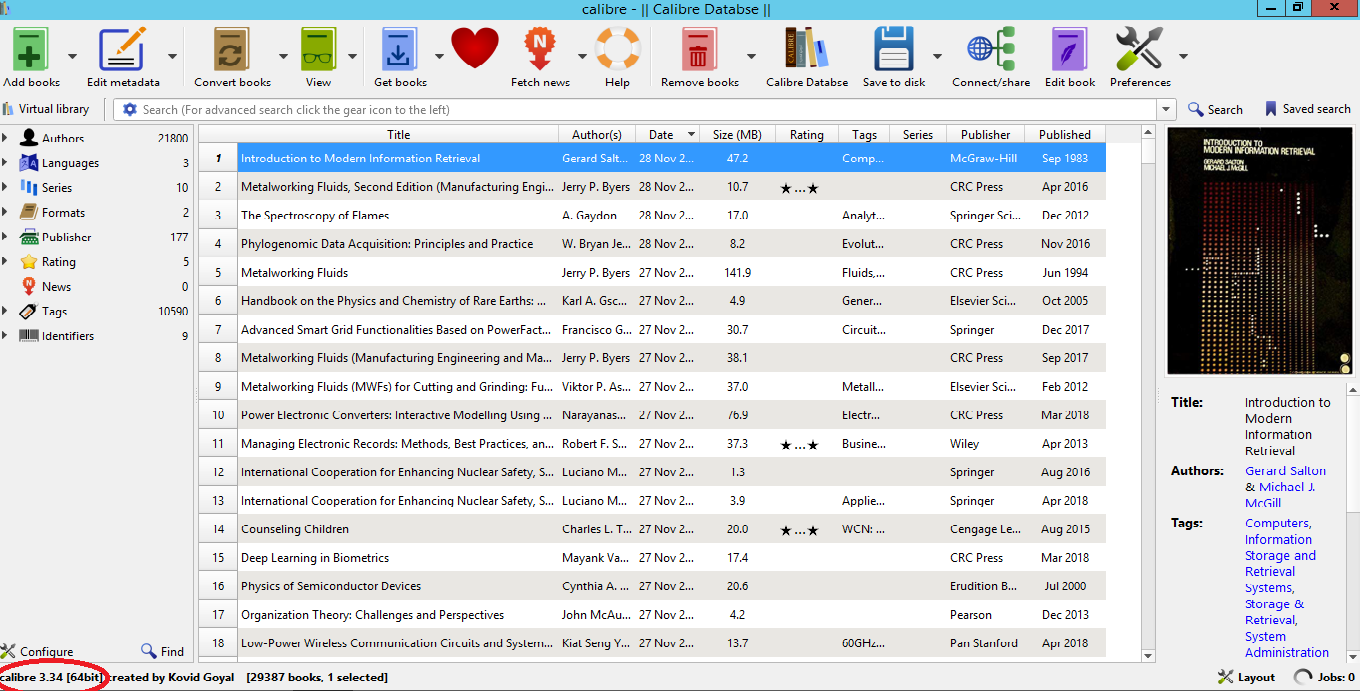Click the Jobs: 0 indicator
The image size is (1366, 691).
pyautogui.click(x=1325, y=677)
